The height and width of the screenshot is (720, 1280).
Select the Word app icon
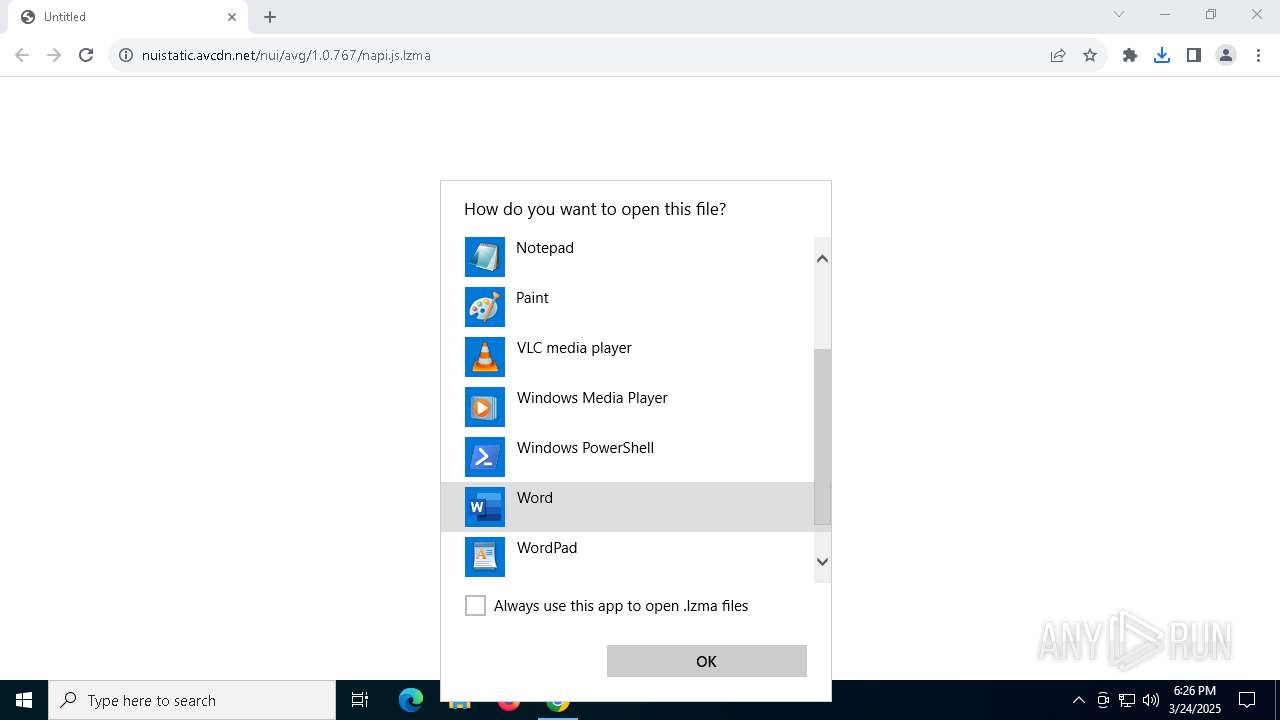485,507
